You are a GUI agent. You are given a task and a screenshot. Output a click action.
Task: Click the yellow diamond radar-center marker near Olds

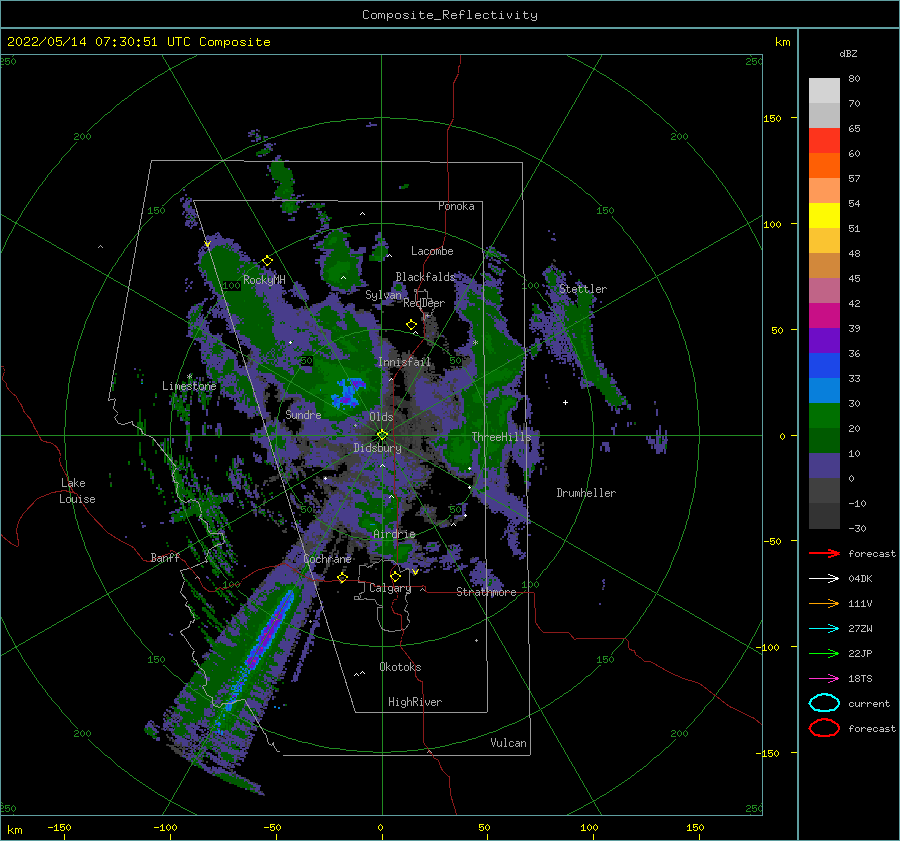point(382,435)
